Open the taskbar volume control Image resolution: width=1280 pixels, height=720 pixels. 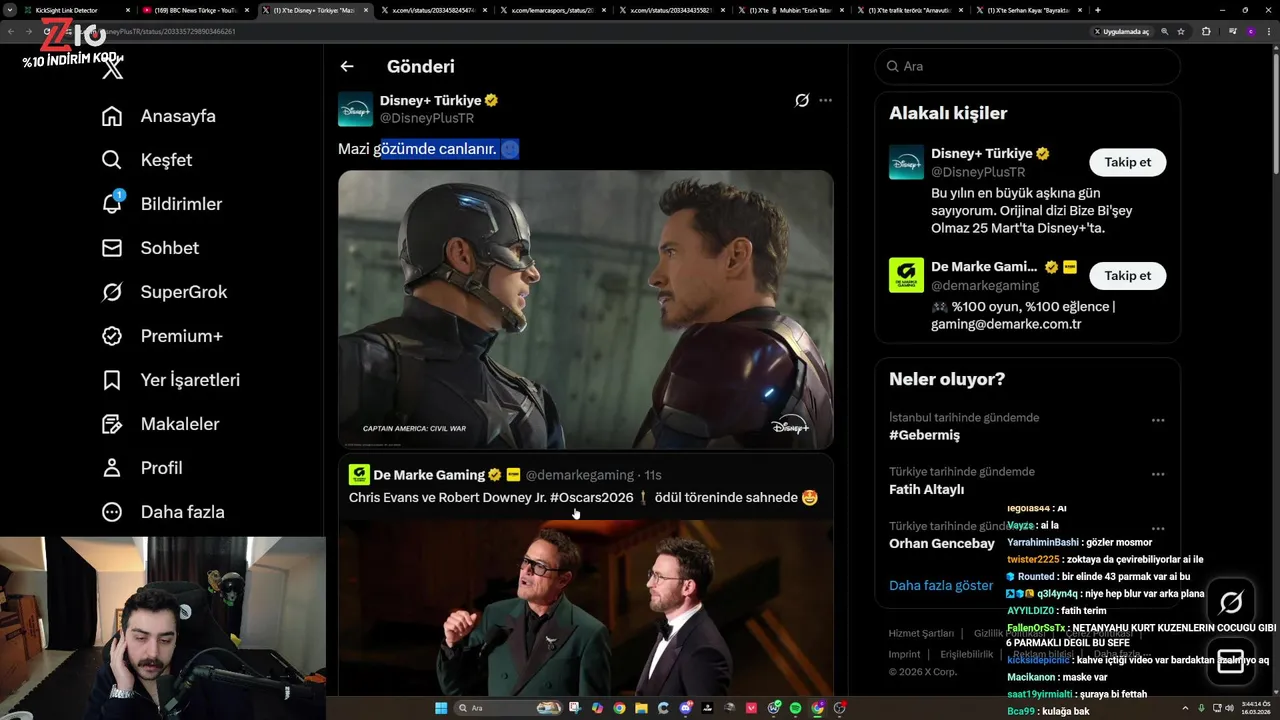1230,708
